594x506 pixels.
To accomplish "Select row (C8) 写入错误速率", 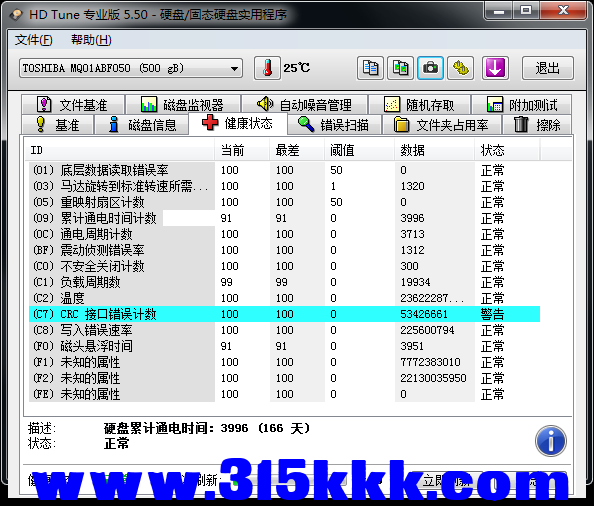I will click(x=284, y=330).
